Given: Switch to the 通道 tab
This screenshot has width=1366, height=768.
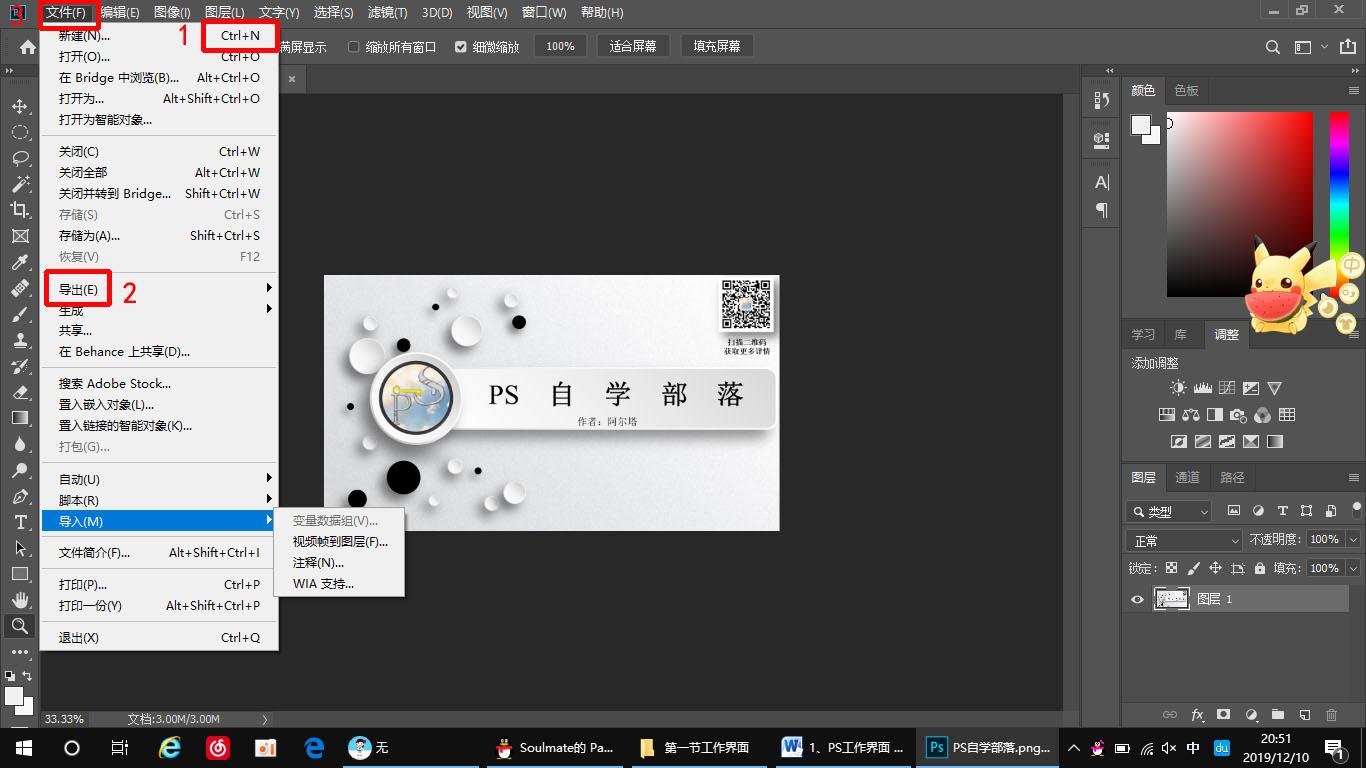Looking at the screenshot, I should (1188, 477).
